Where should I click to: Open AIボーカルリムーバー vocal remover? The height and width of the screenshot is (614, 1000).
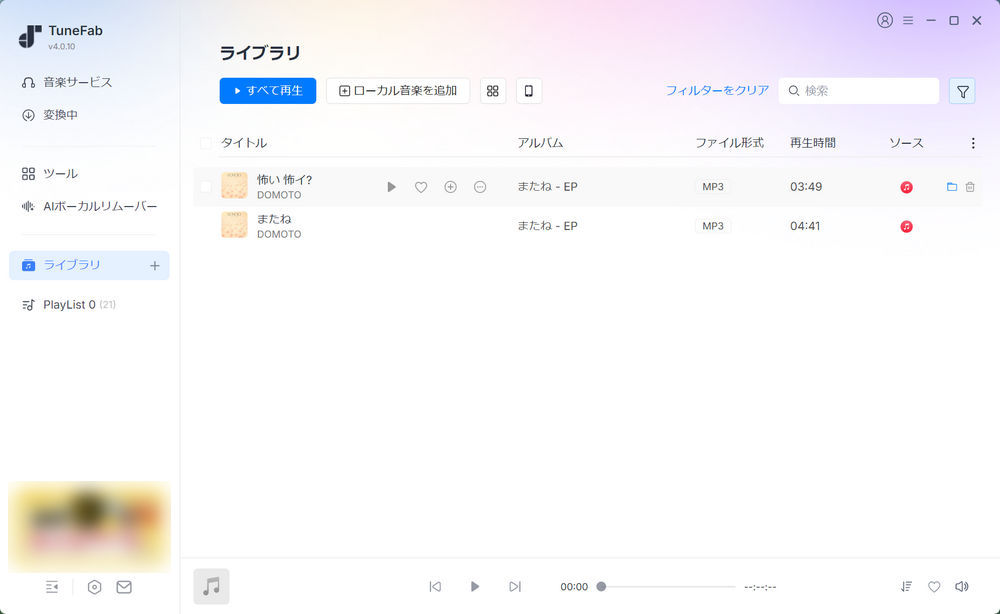[x=89, y=206]
